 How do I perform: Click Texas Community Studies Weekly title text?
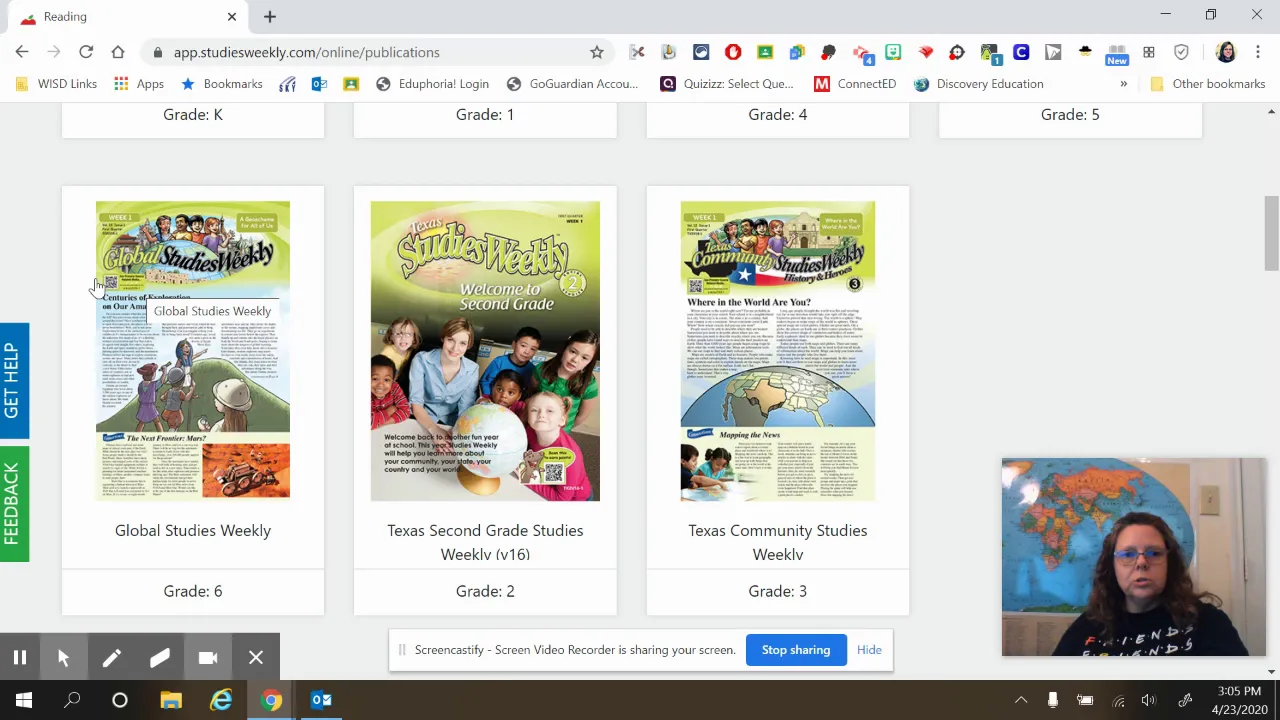point(777,541)
